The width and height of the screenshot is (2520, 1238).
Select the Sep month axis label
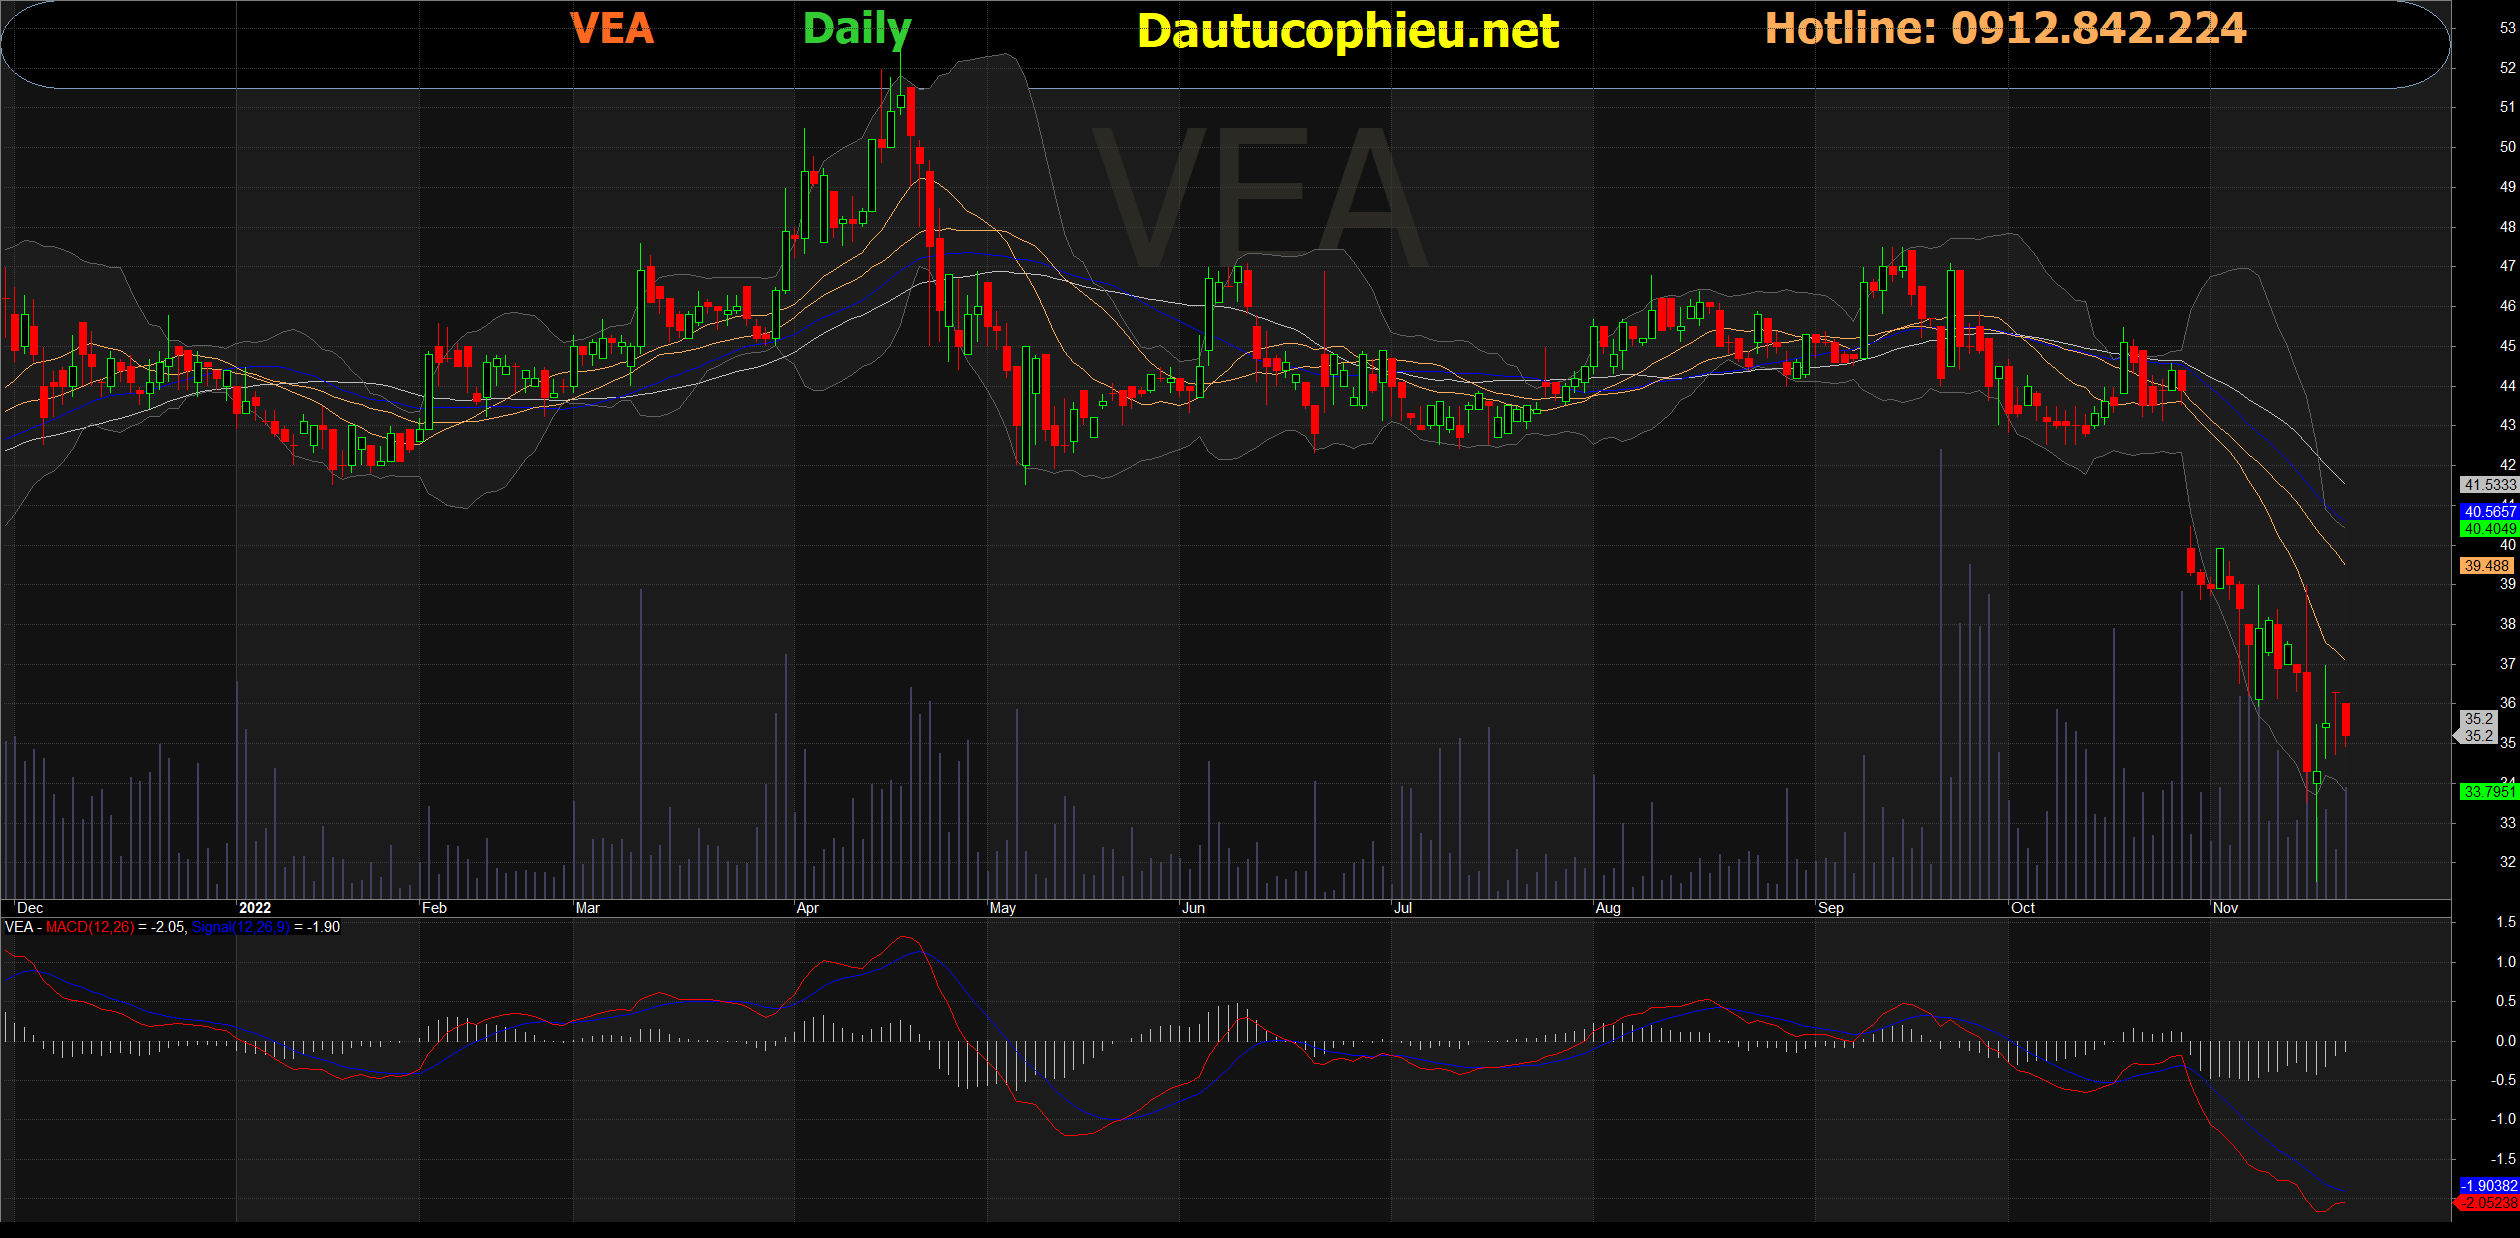pos(1830,908)
